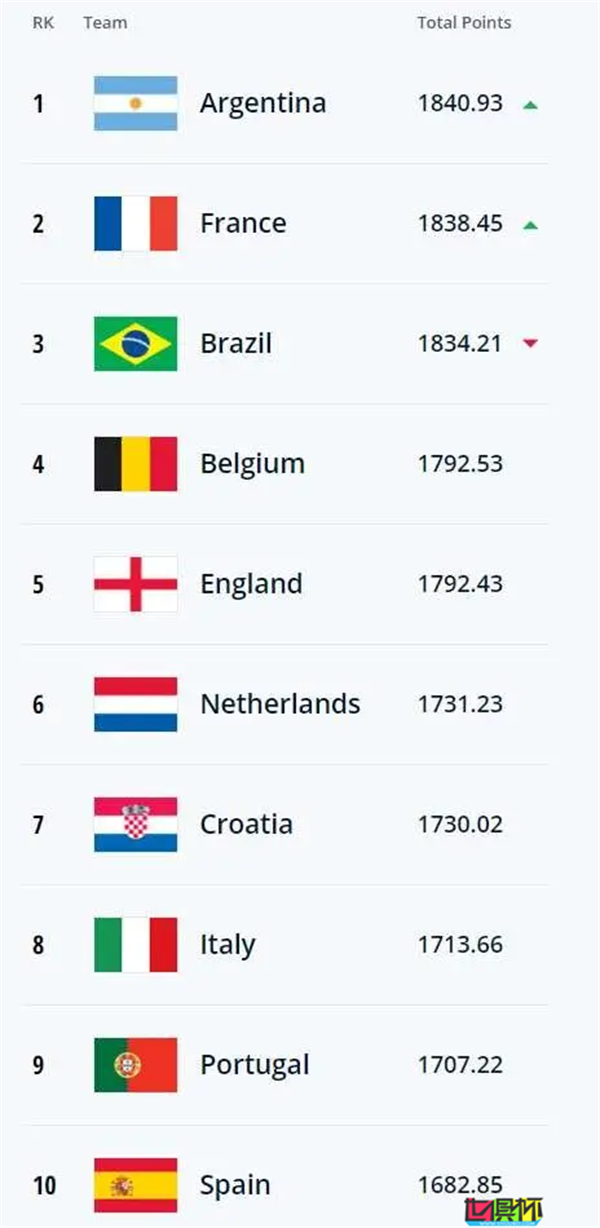Click the Croatia flag icon
The image size is (600, 1228).
point(136,824)
